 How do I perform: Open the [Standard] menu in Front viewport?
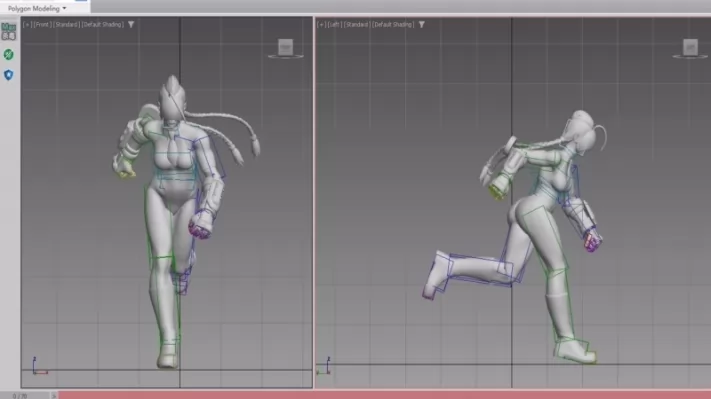(66, 24)
